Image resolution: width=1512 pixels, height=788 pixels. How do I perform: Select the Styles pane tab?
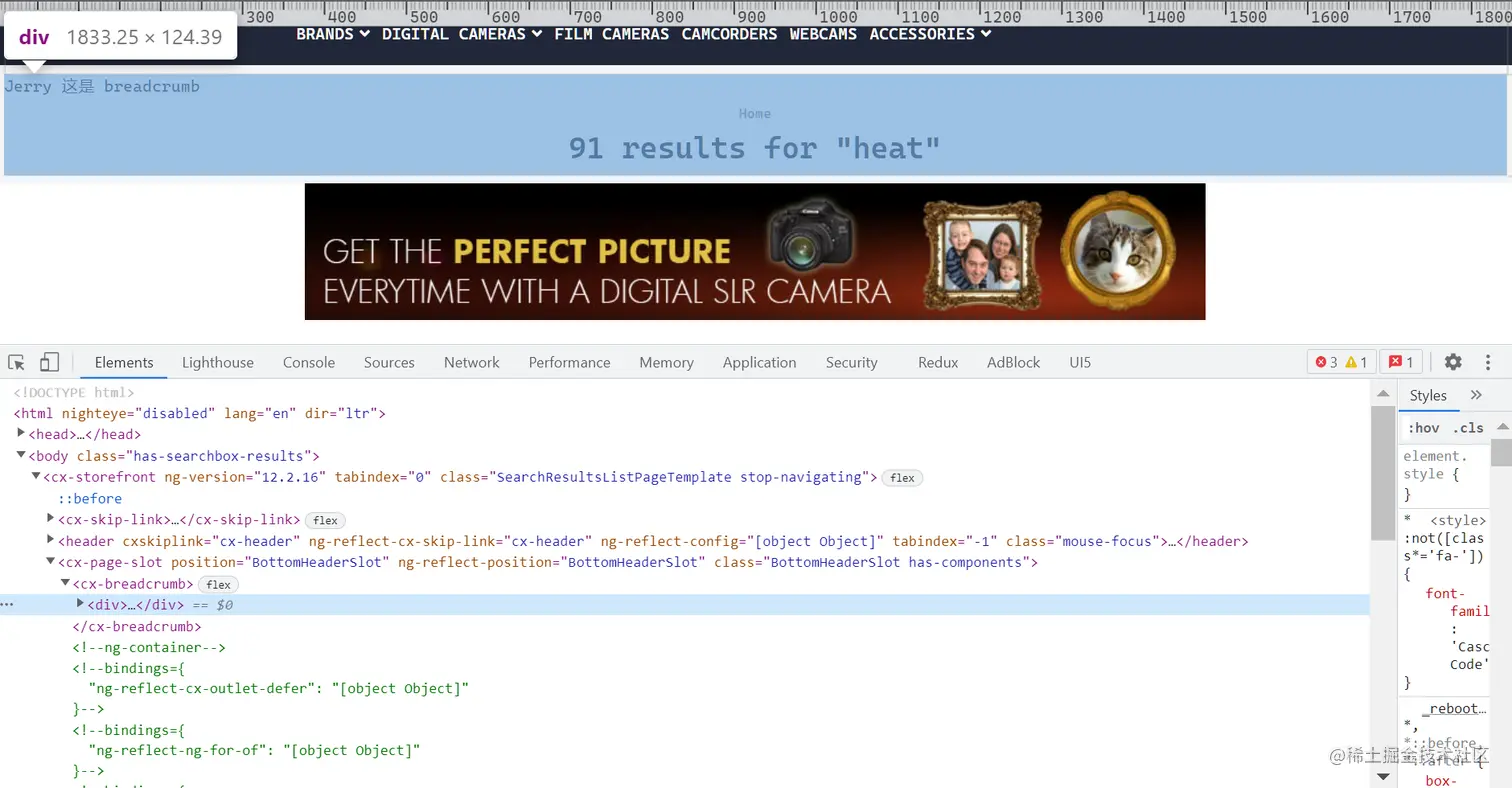click(x=1428, y=395)
